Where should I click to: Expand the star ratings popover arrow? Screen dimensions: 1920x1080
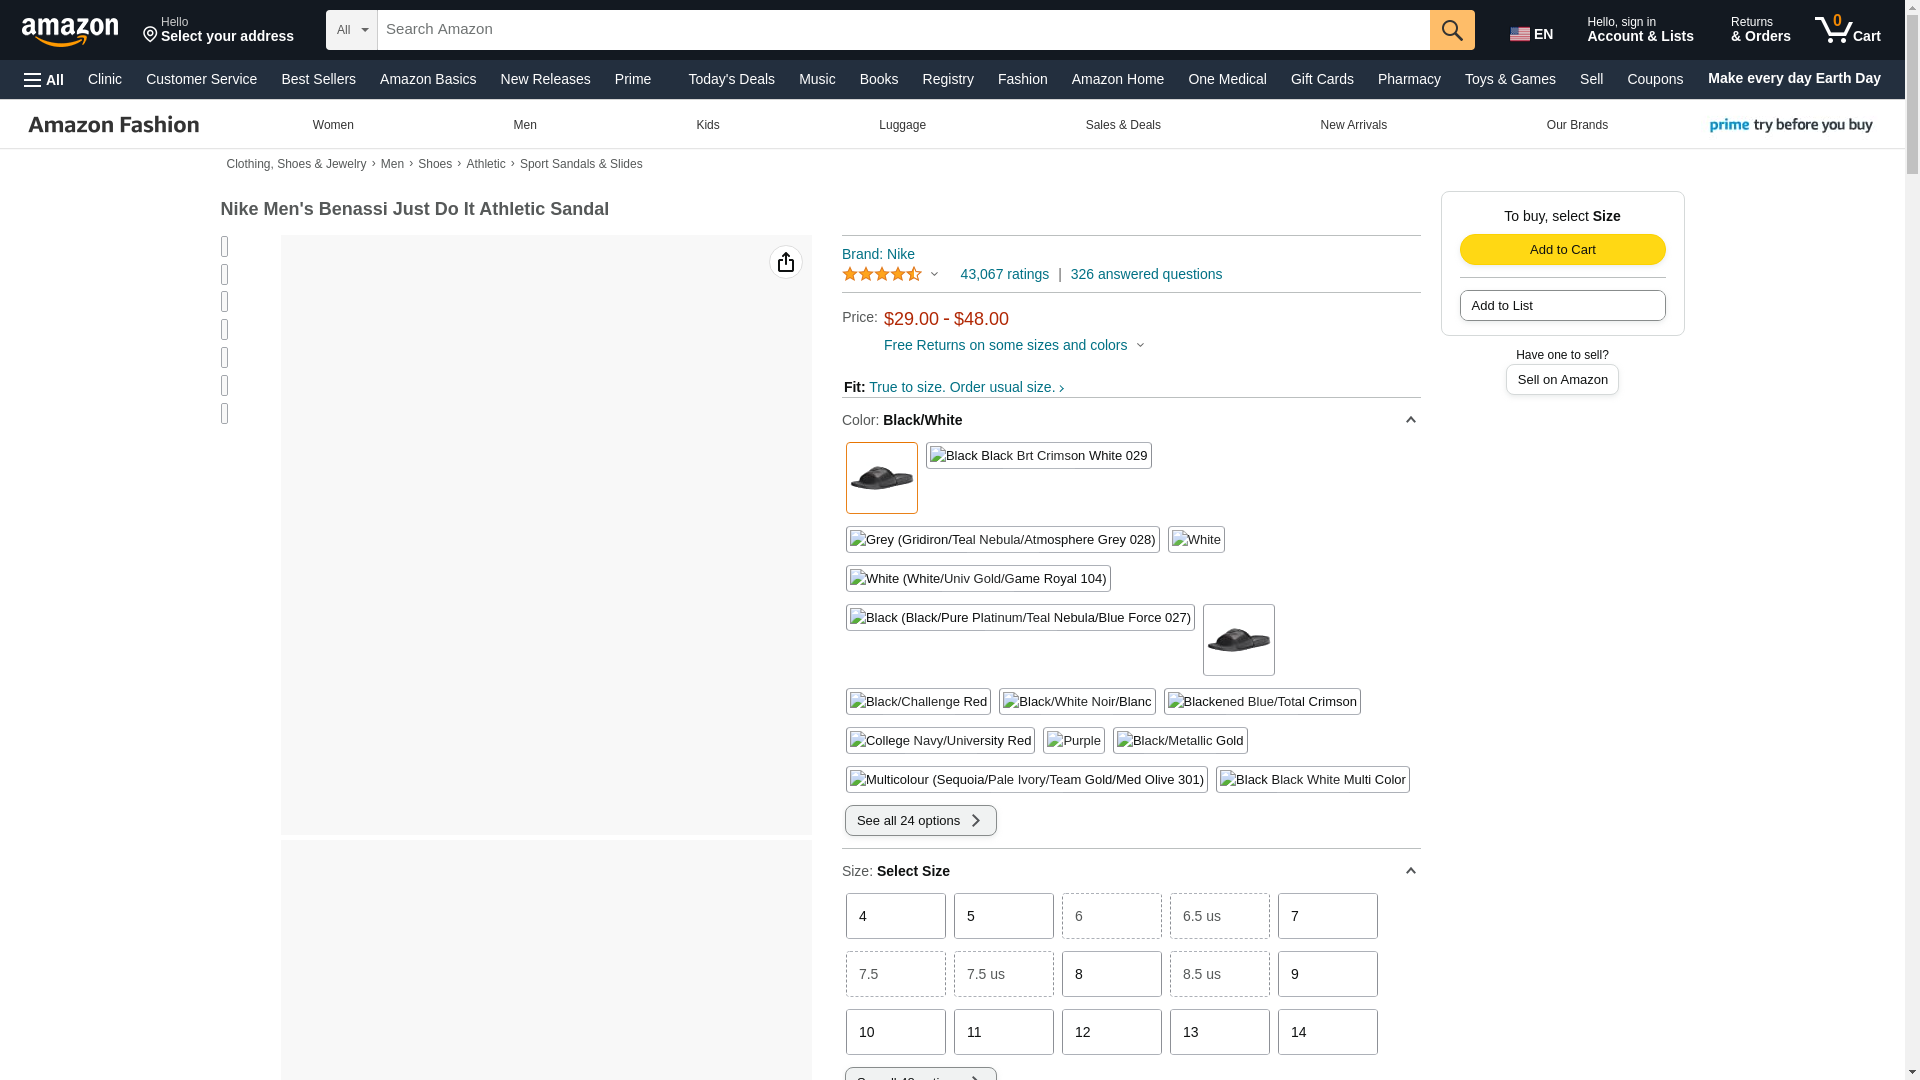(934, 275)
